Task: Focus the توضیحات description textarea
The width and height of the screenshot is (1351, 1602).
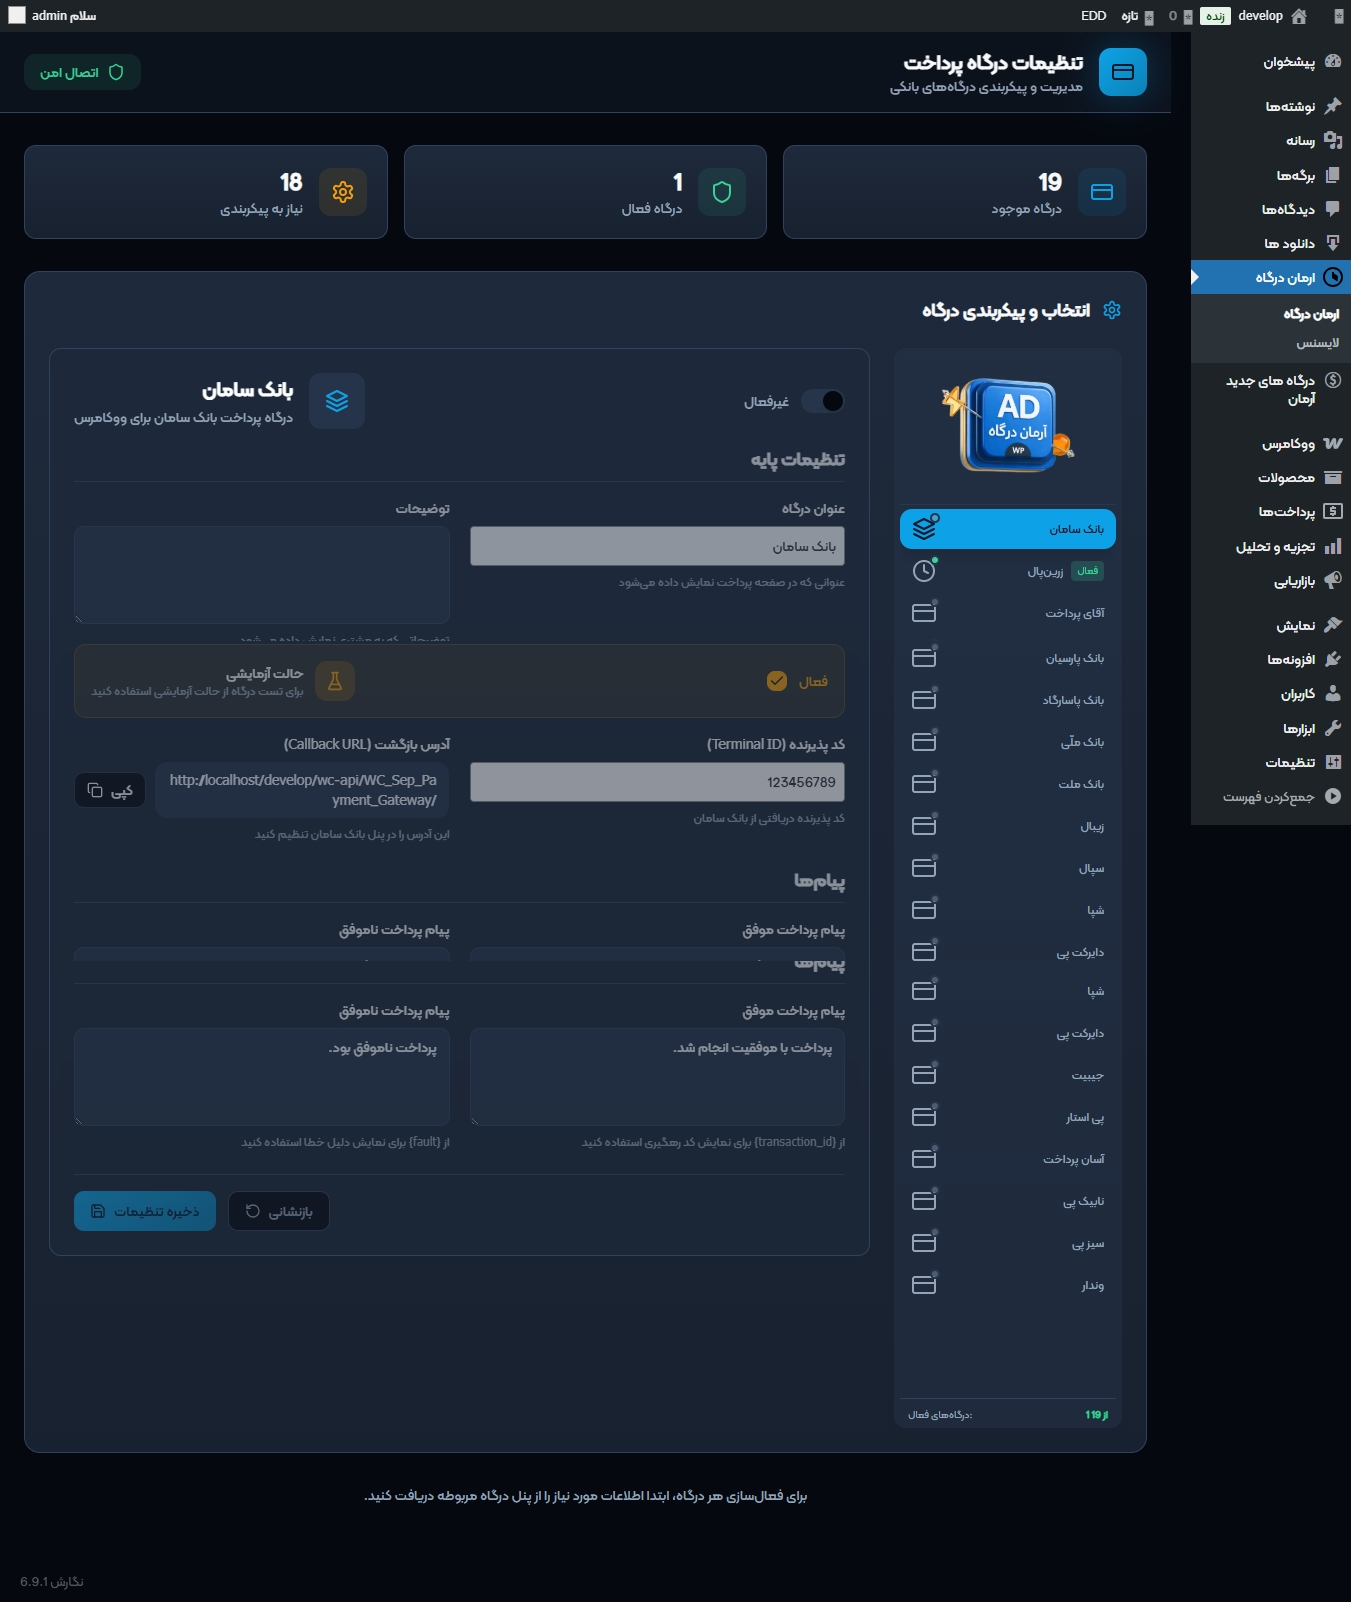Action: pos(262,575)
